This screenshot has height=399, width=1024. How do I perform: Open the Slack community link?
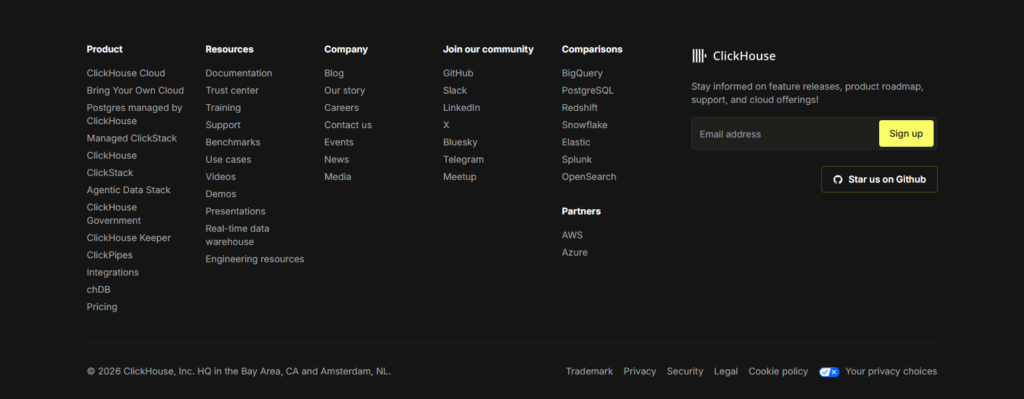click(x=455, y=91)
